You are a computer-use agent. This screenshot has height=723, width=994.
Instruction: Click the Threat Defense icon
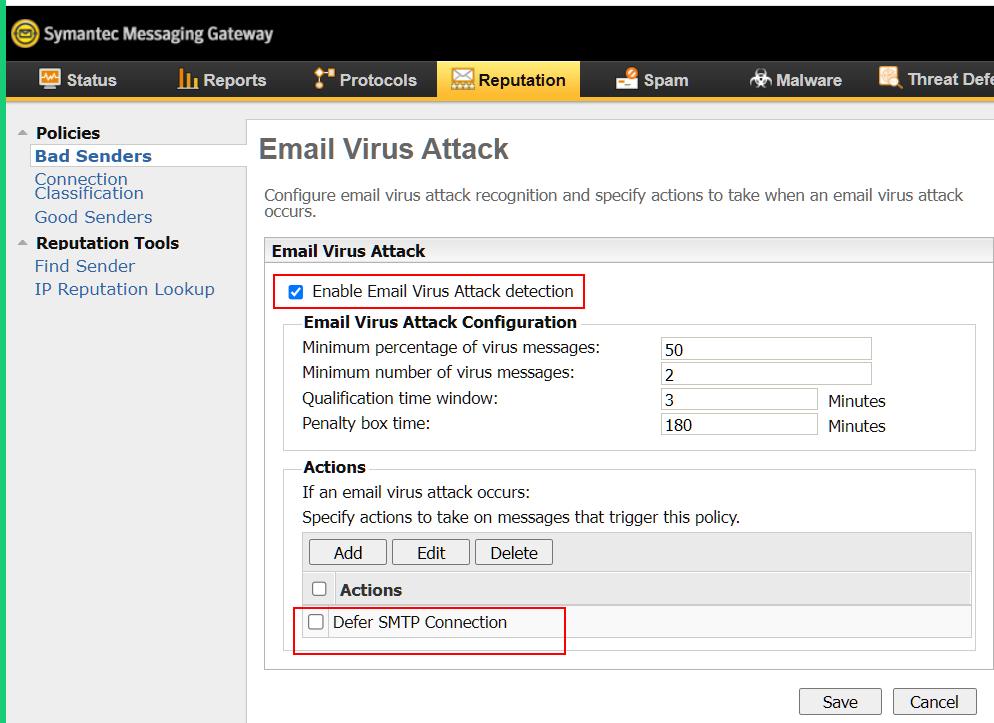[x=890, y=77]
